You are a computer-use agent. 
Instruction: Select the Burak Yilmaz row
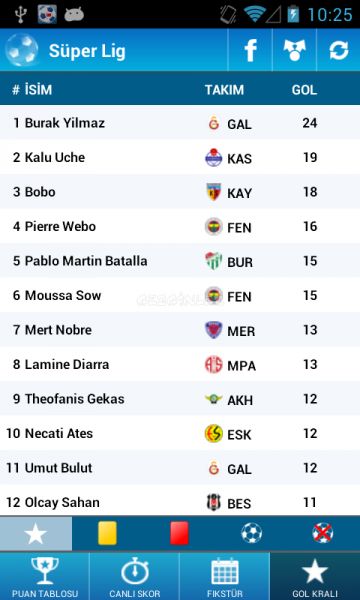pos(180,123)
